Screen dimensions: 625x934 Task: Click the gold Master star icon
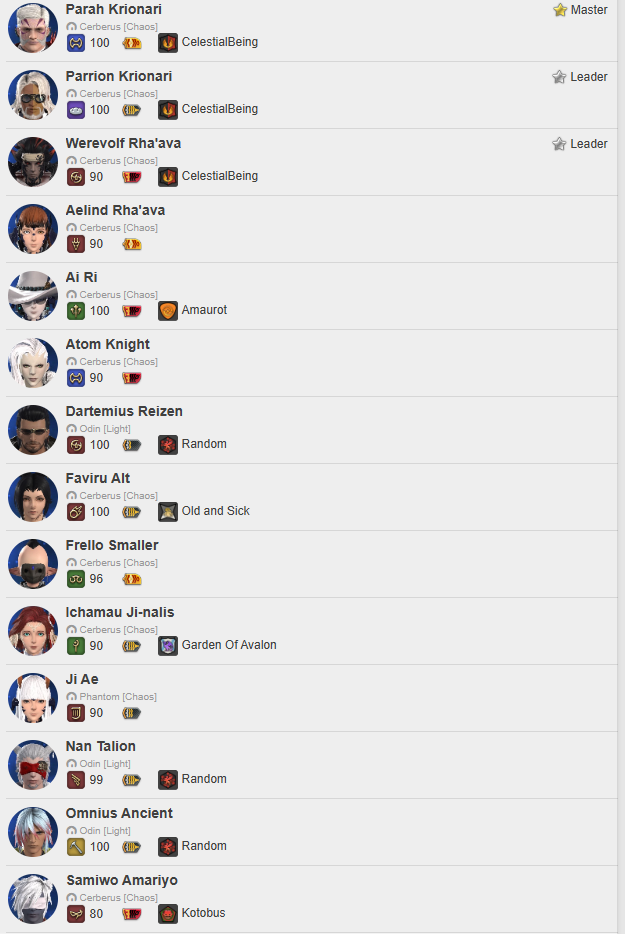(559, 10)
